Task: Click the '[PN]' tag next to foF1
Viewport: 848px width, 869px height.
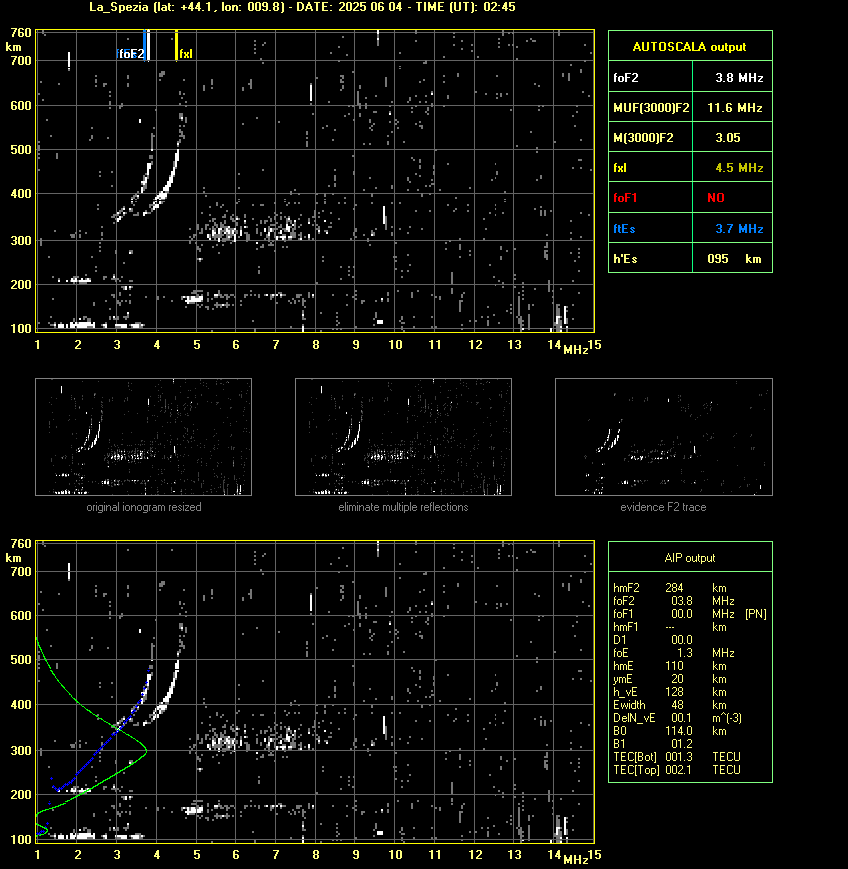Action: tap(756, 614)
